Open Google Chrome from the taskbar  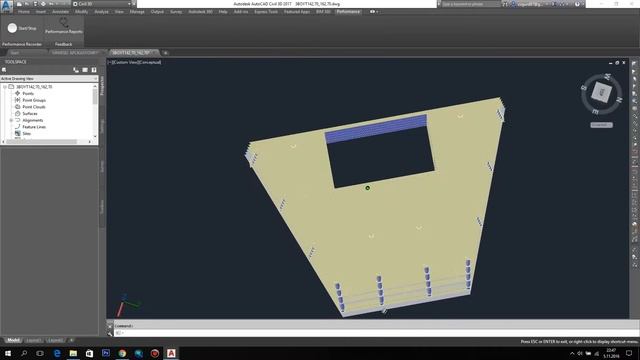click(122, 353)
